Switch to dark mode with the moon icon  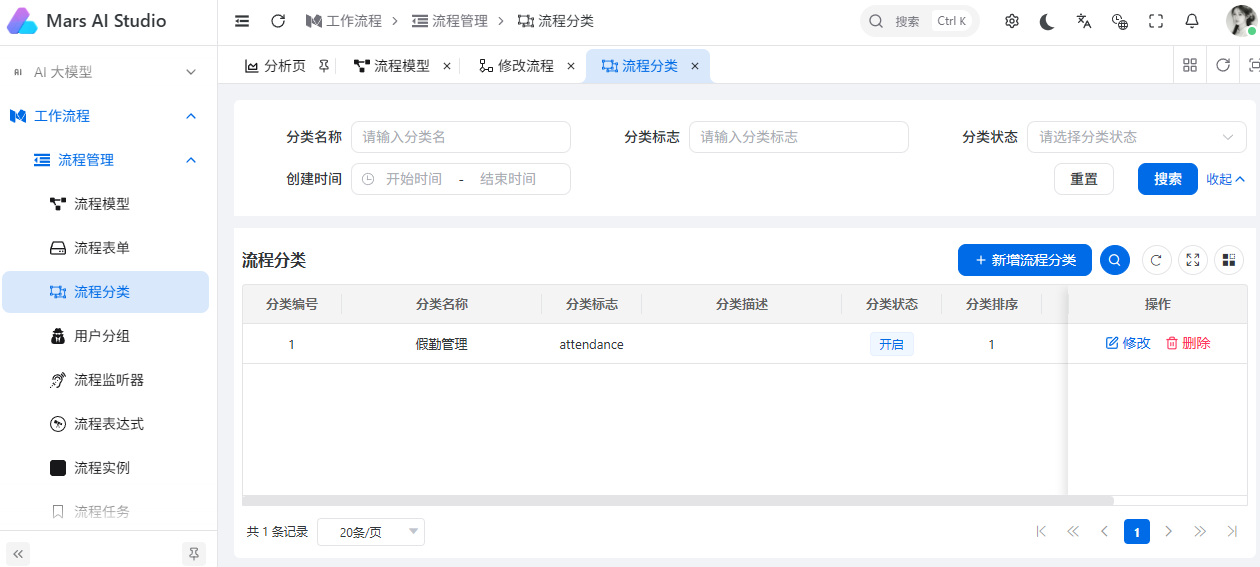click(x=1047, y=21)
